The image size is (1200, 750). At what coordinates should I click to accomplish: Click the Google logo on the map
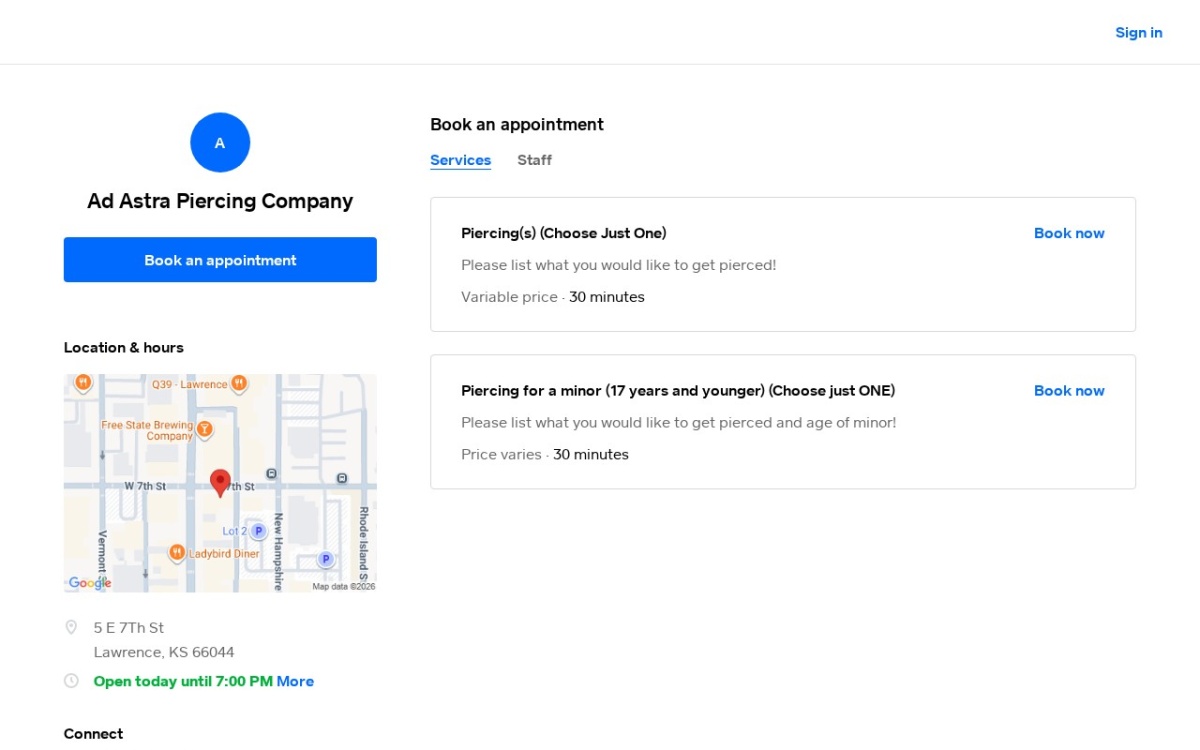point(90,583)
